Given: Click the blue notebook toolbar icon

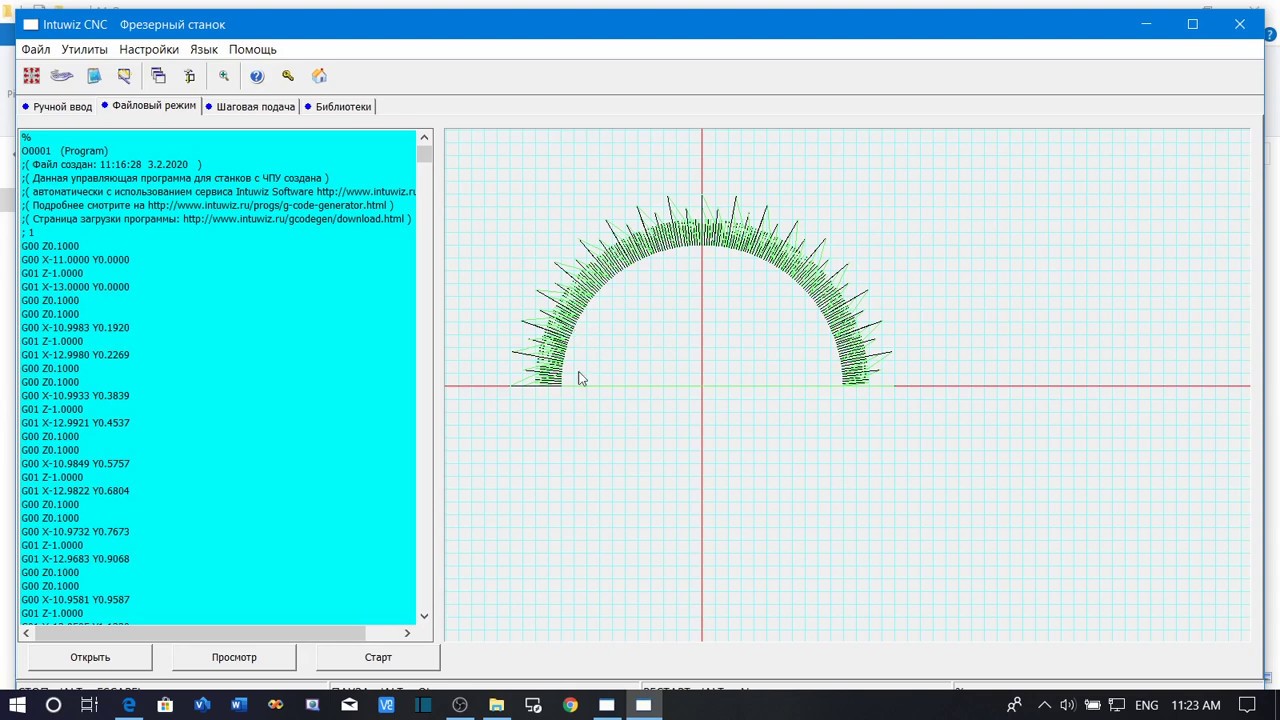Looking at the screenshot, I should [x=94, y=76].
